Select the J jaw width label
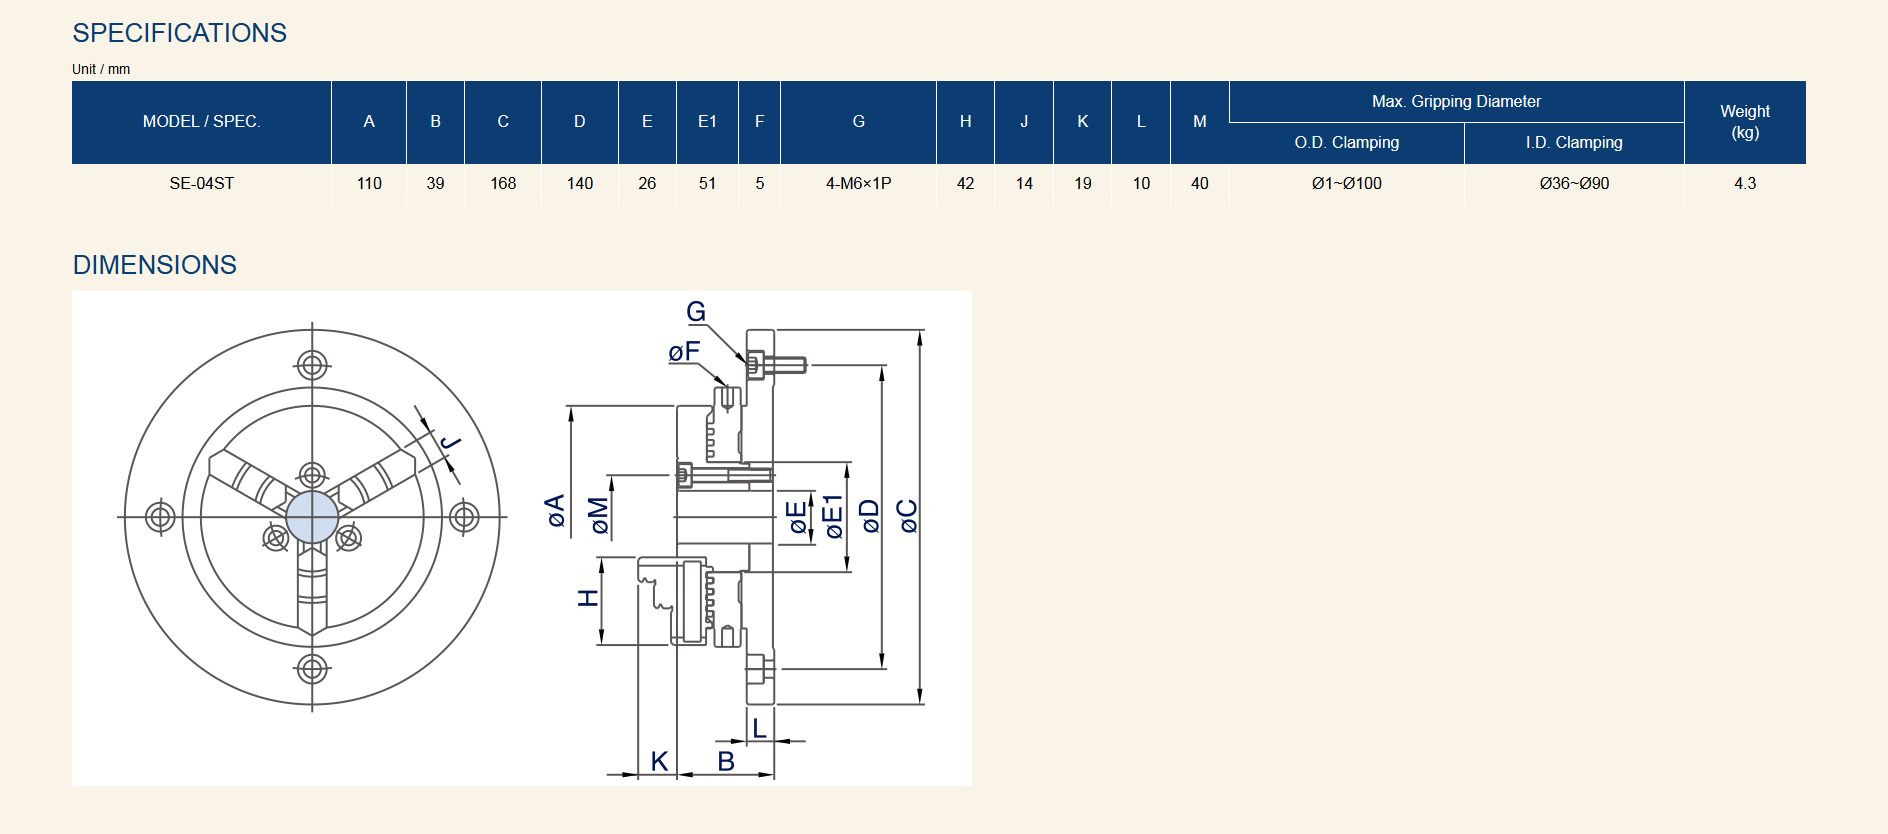 (x=451, y=442)
